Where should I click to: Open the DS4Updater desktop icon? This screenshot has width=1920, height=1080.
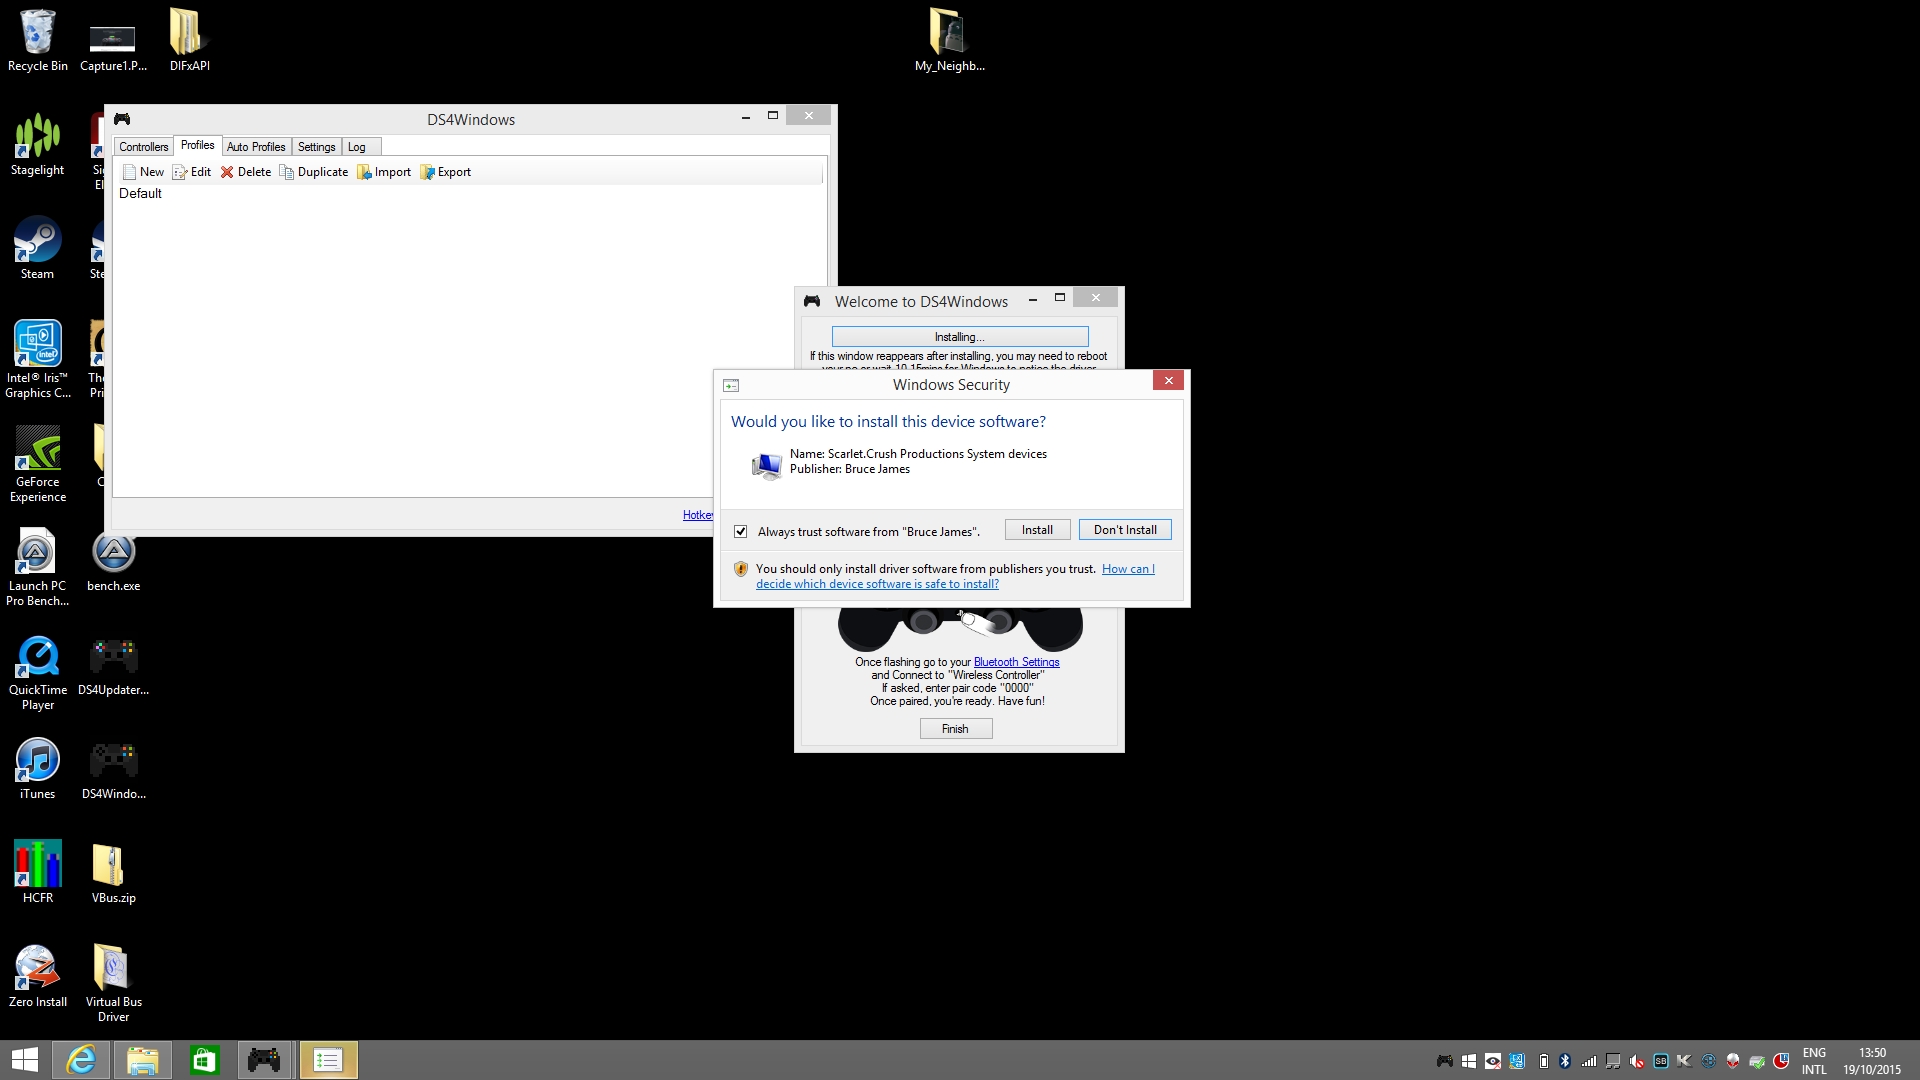tap(113, 658)
